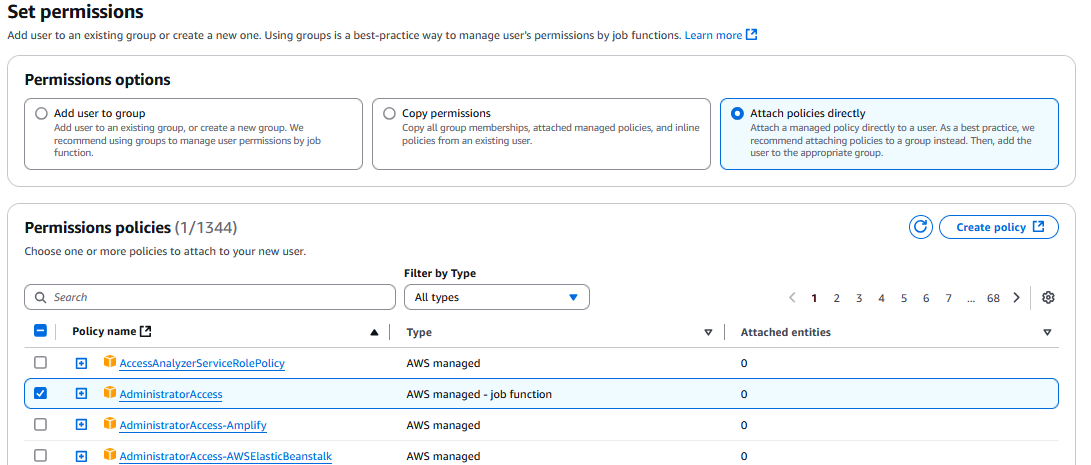
Task: Go to next page using right chevron
Action: (x=1016, y=298)
